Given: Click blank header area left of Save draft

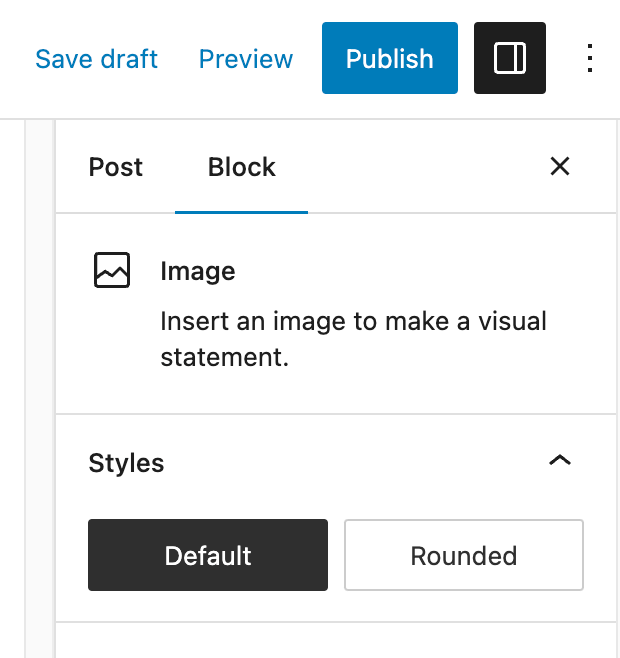Looking at the screenshot, I should click(17, 58).
